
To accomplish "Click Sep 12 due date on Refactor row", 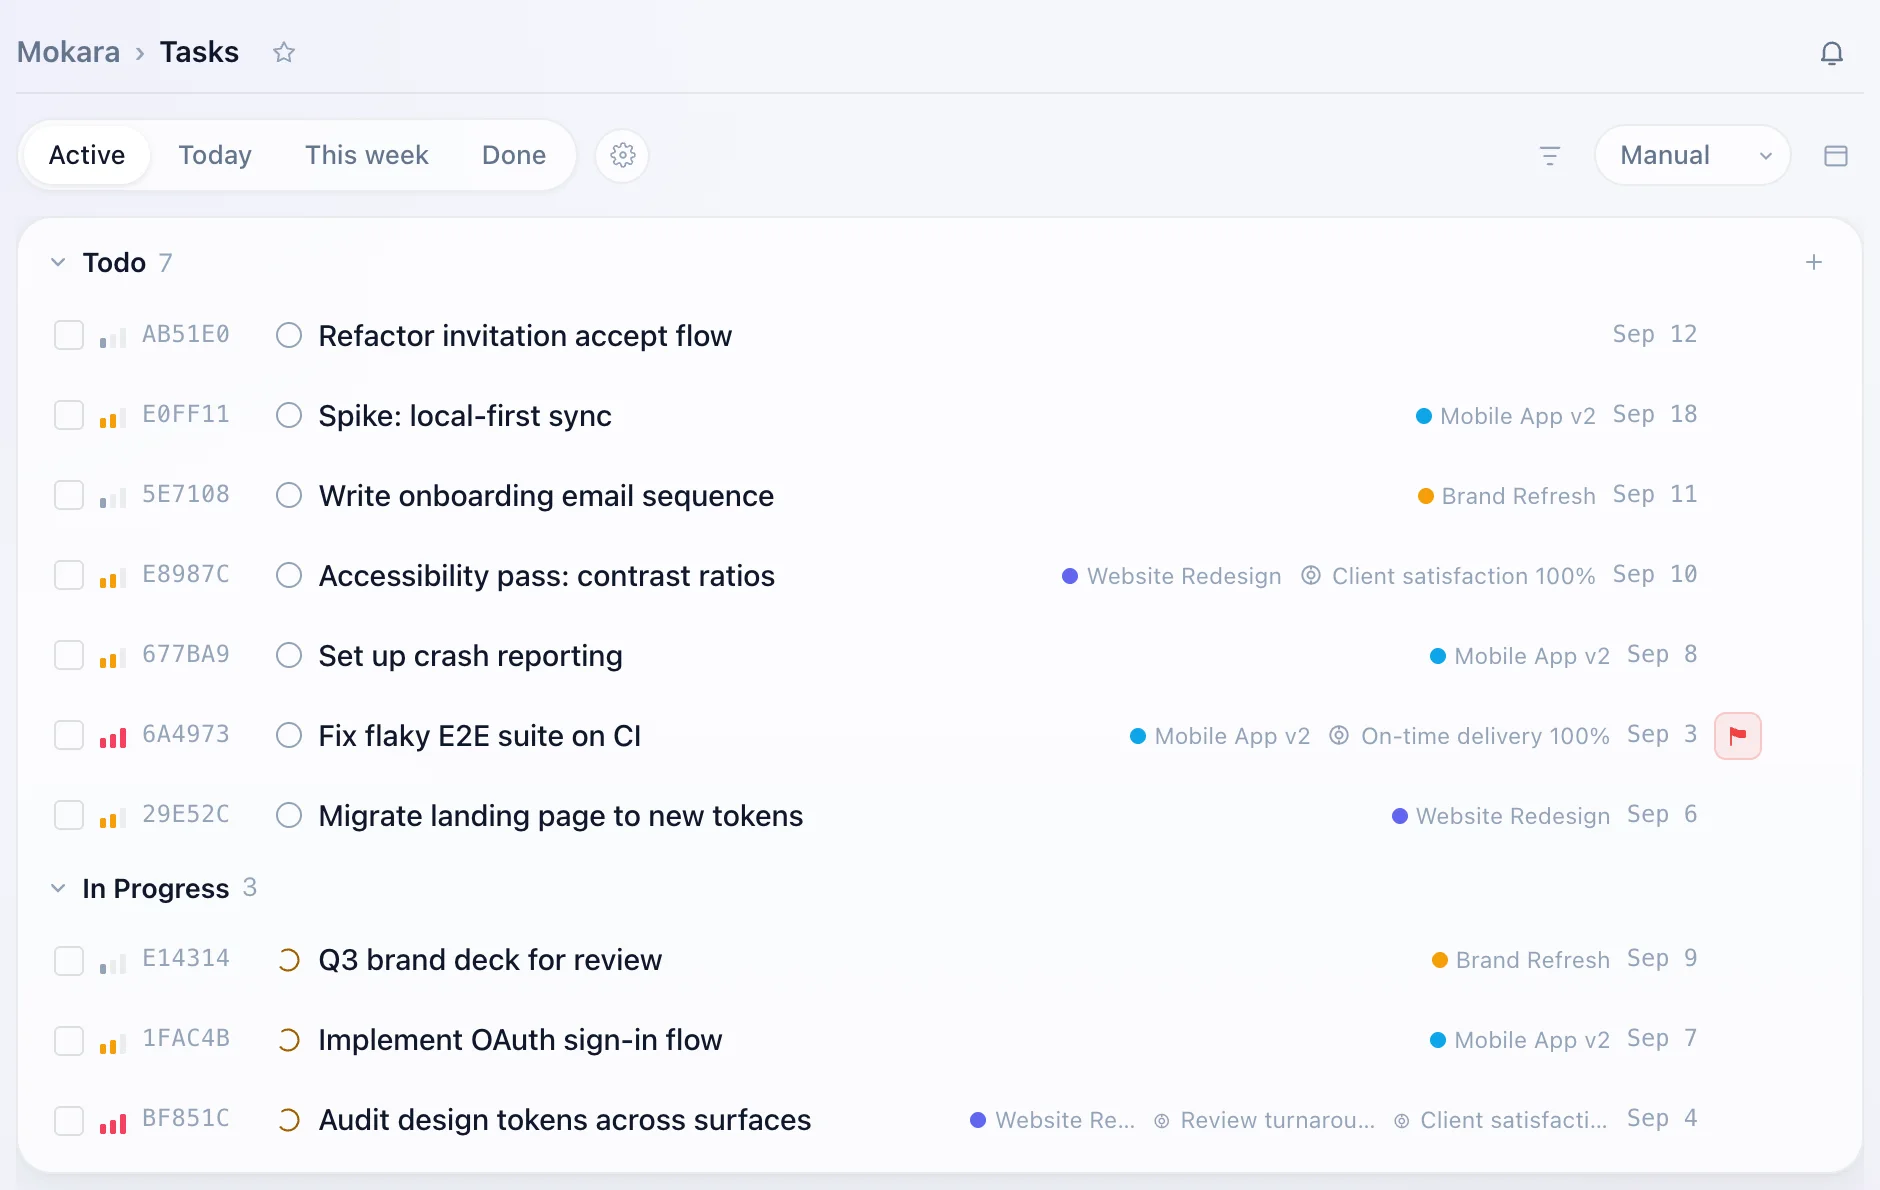I will click(x=1654, y=334).
